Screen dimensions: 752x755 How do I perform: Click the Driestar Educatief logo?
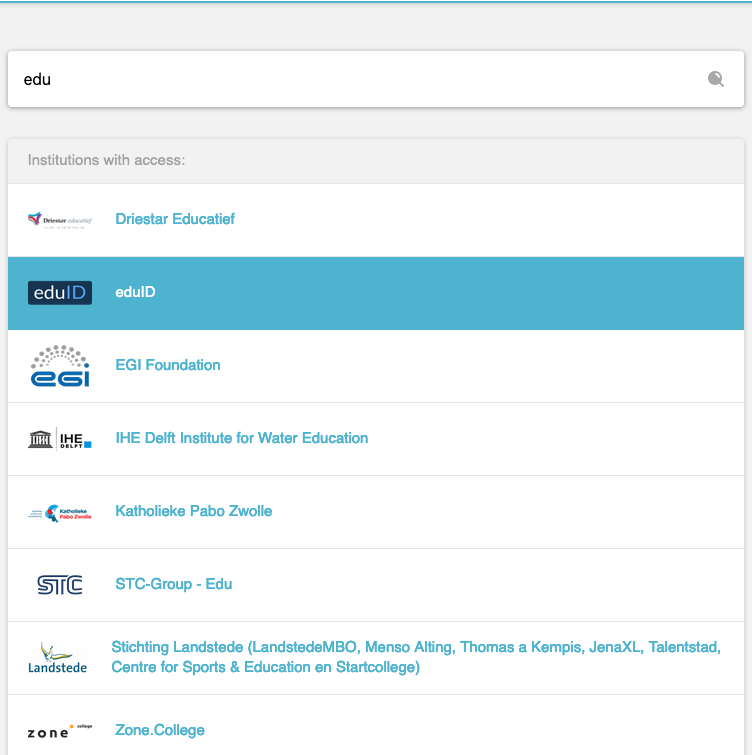(60, 220)
